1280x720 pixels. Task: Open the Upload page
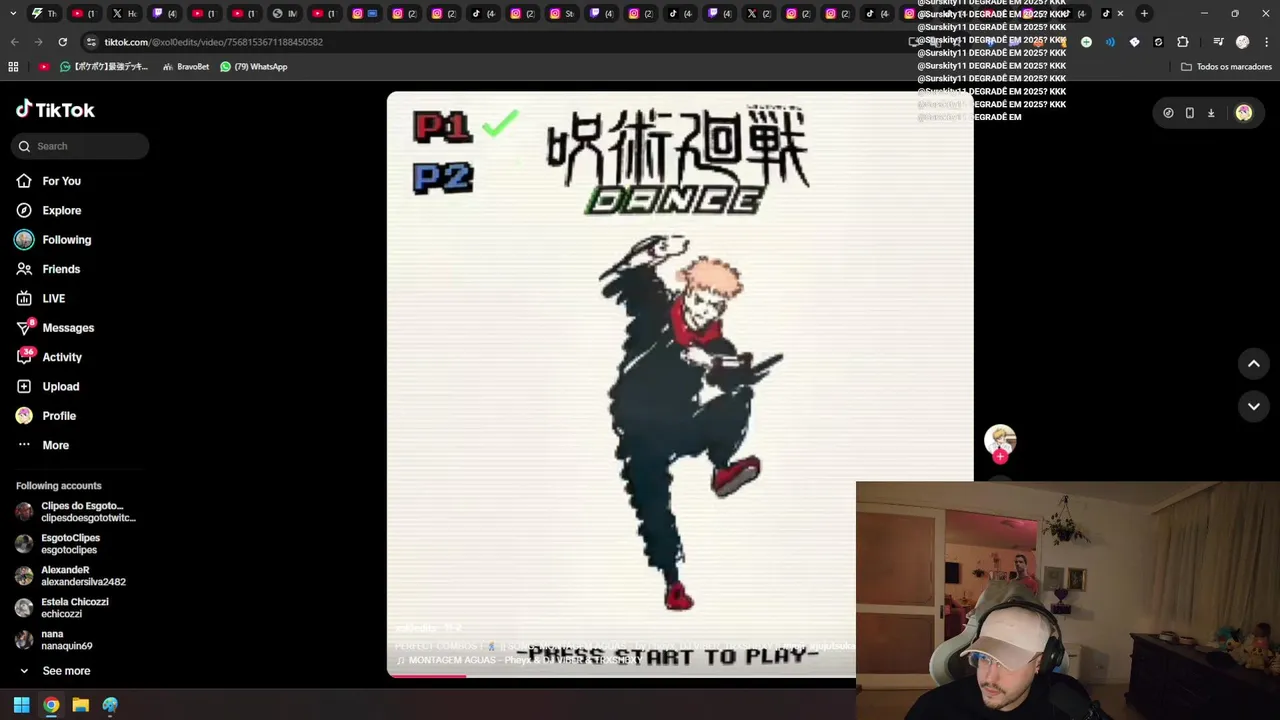point(47,386)
